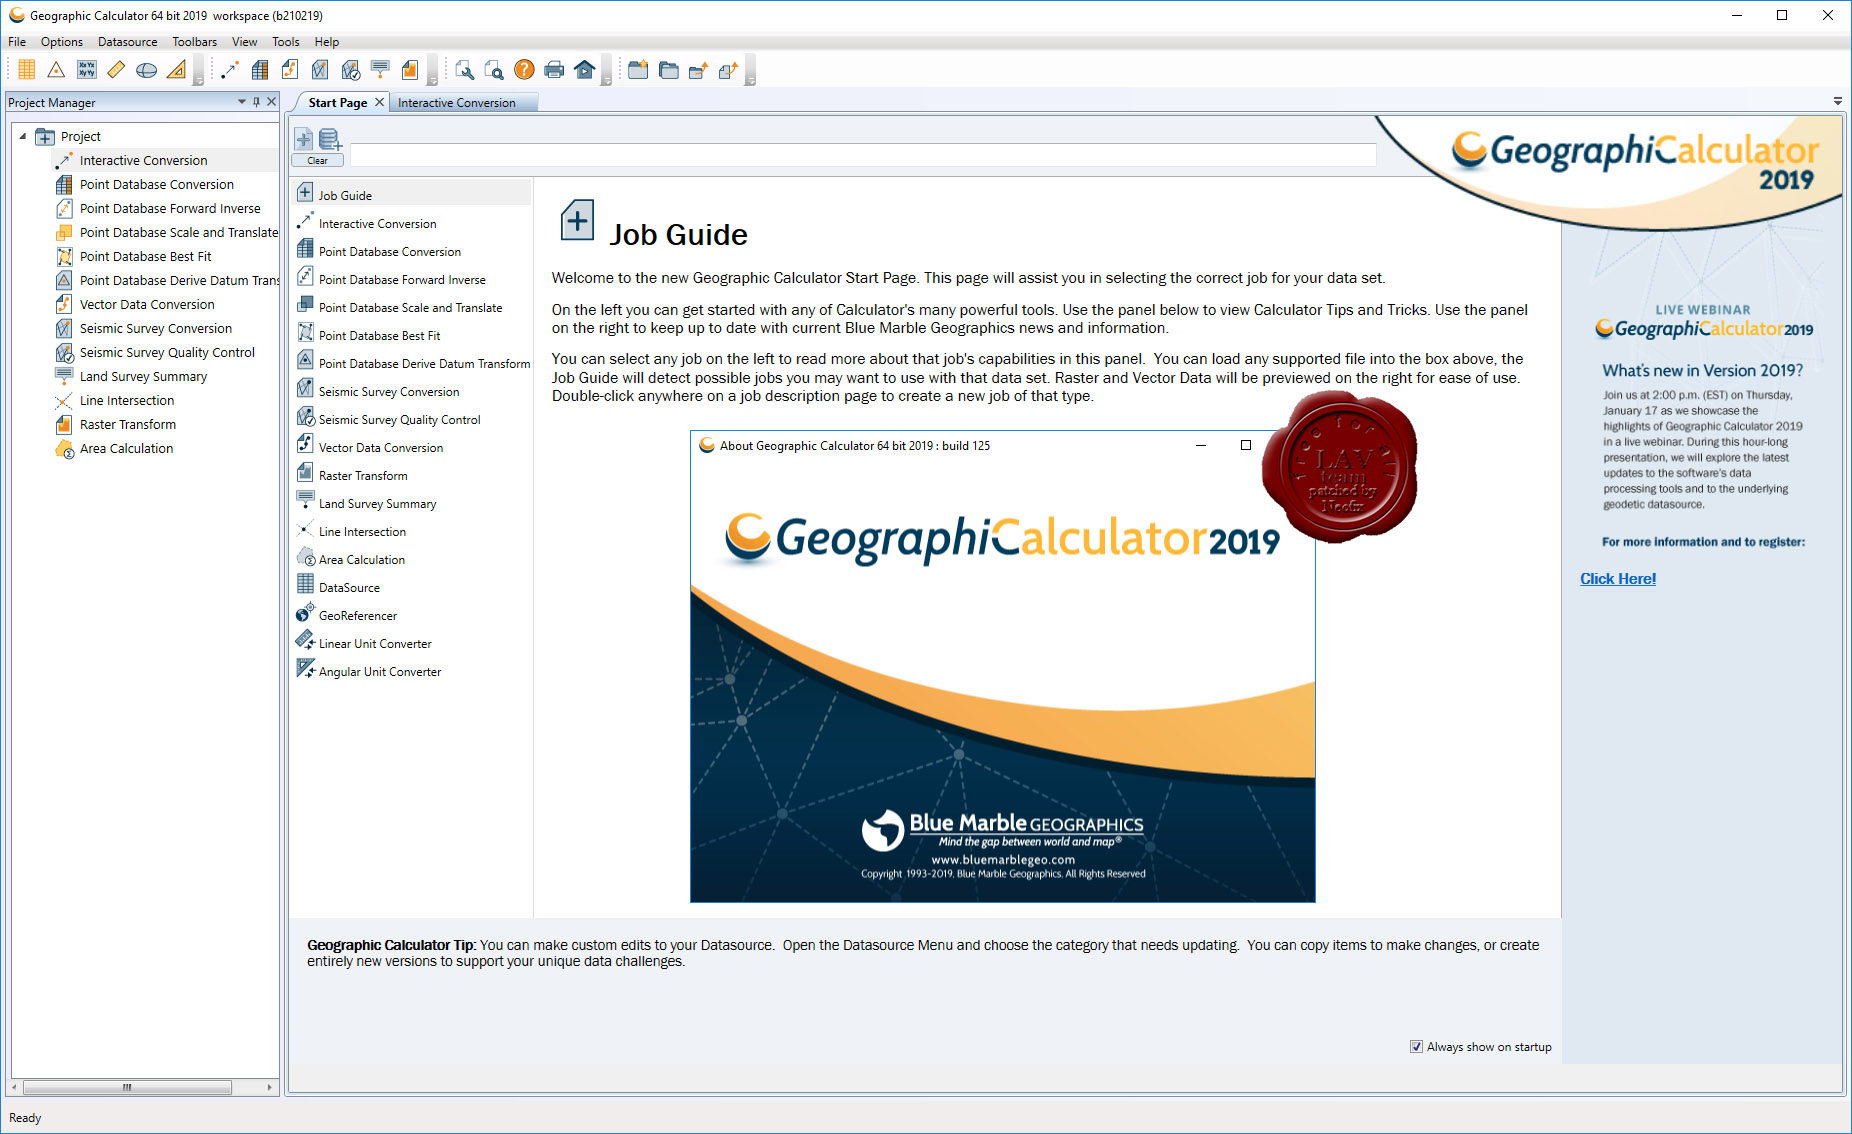Screen dimensions: 1852x1134
Task: Open the Tools menu
Action: pyautogui.click(x=286, y=42)
